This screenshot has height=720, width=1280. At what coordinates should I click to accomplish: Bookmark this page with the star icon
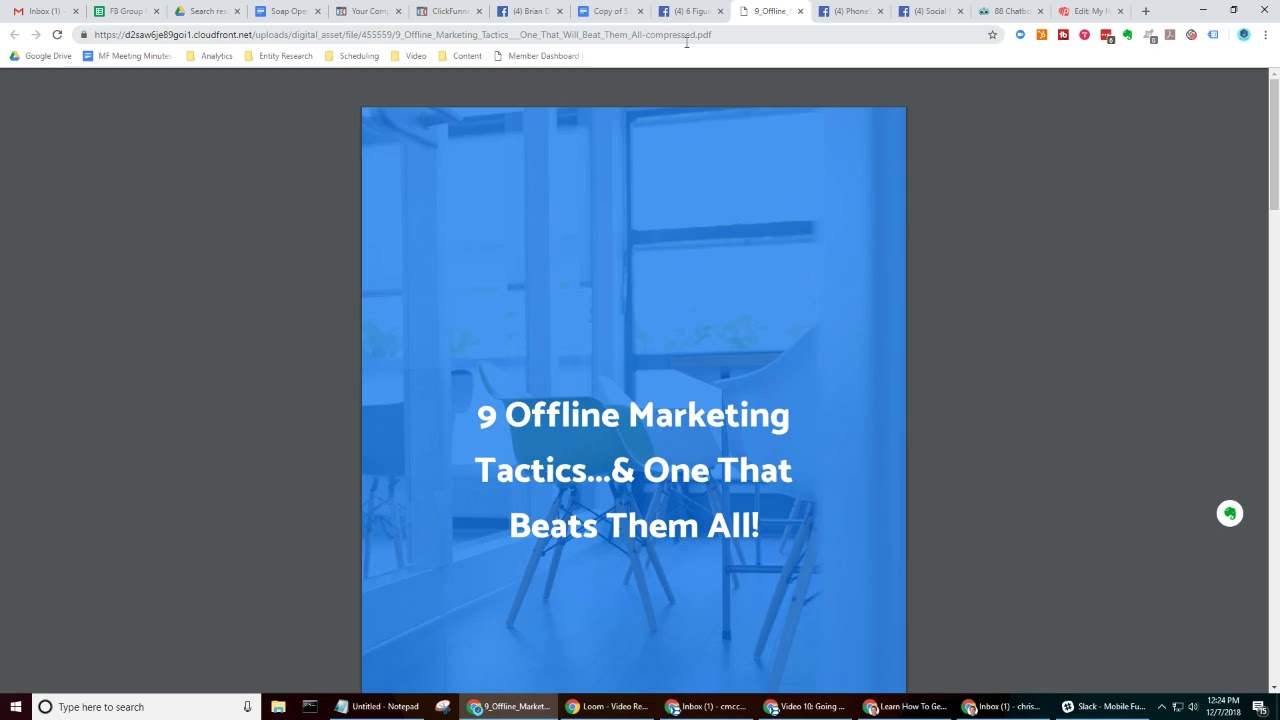992,35
